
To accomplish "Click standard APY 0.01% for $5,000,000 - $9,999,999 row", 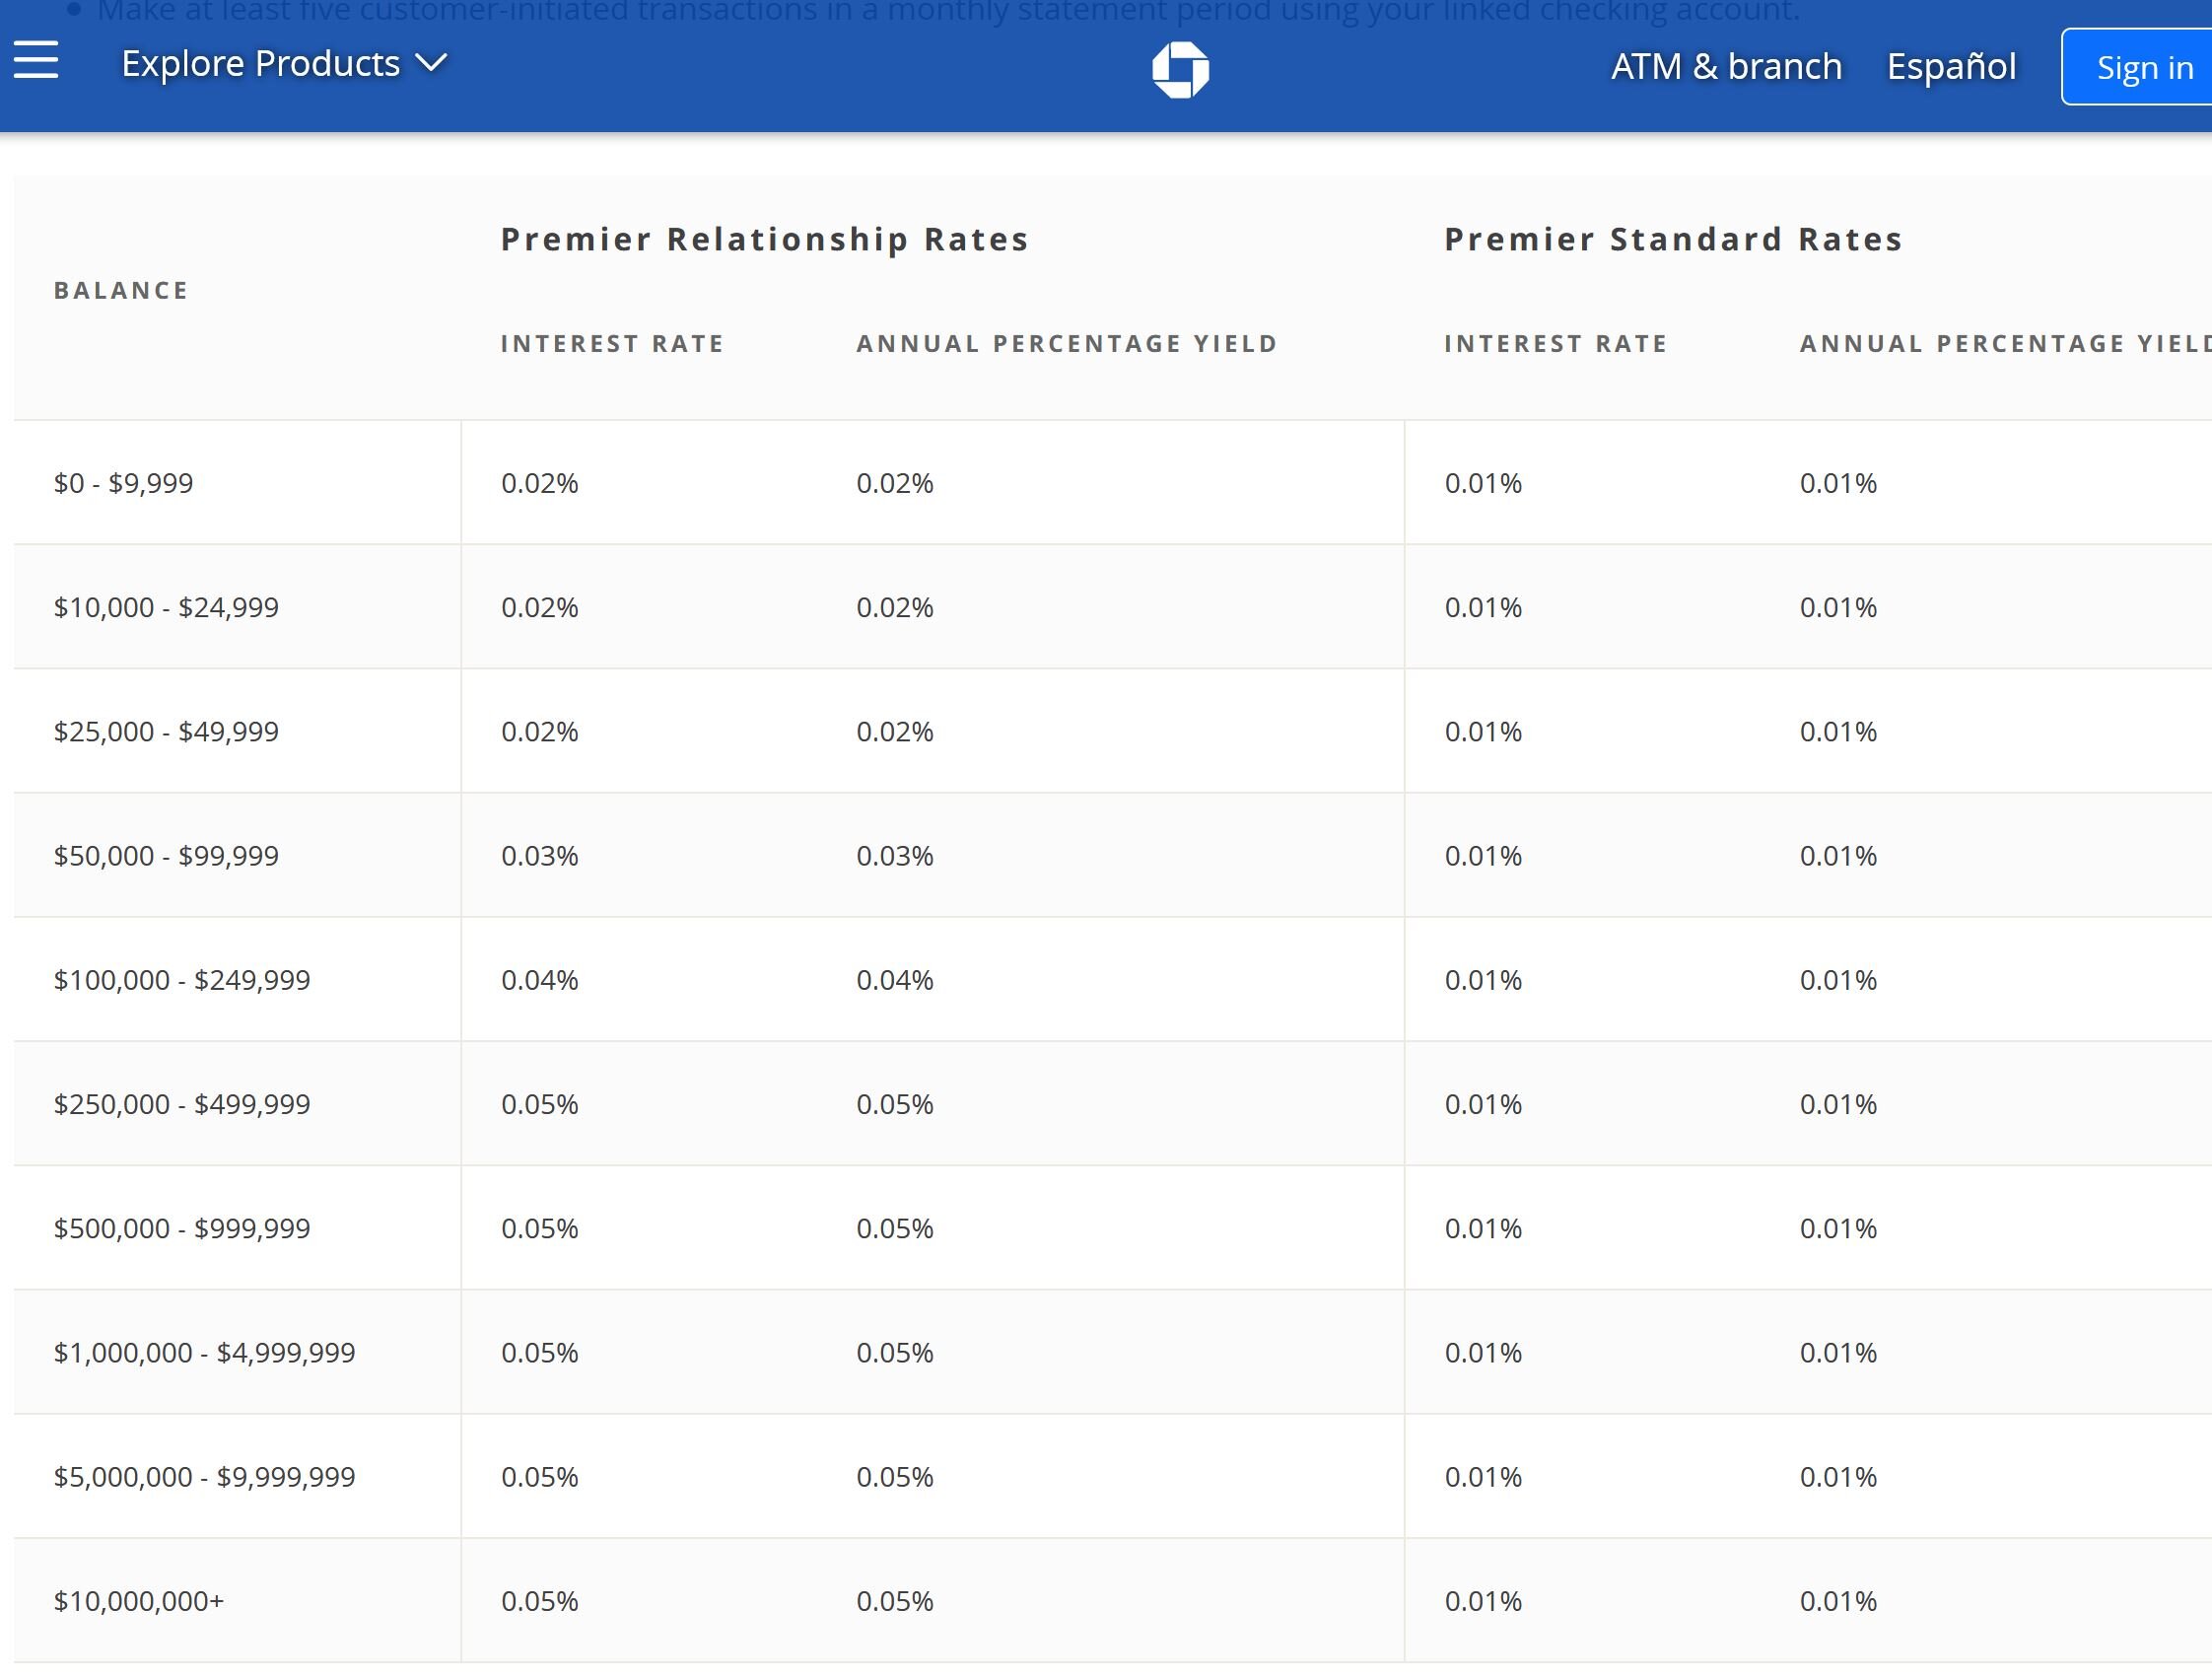I will (x=1838, y=1476).
